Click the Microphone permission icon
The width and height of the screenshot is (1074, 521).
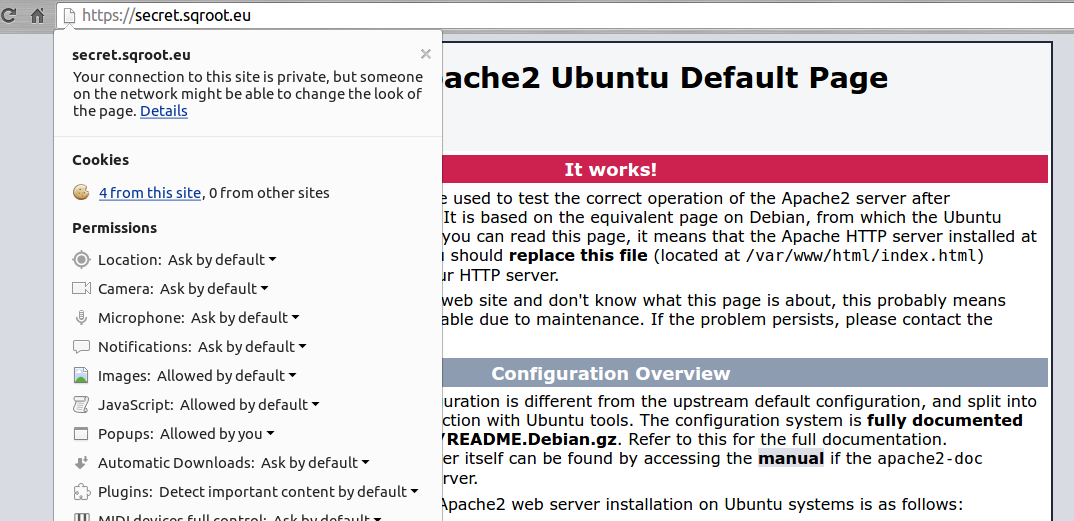click(x=82, y=318)
